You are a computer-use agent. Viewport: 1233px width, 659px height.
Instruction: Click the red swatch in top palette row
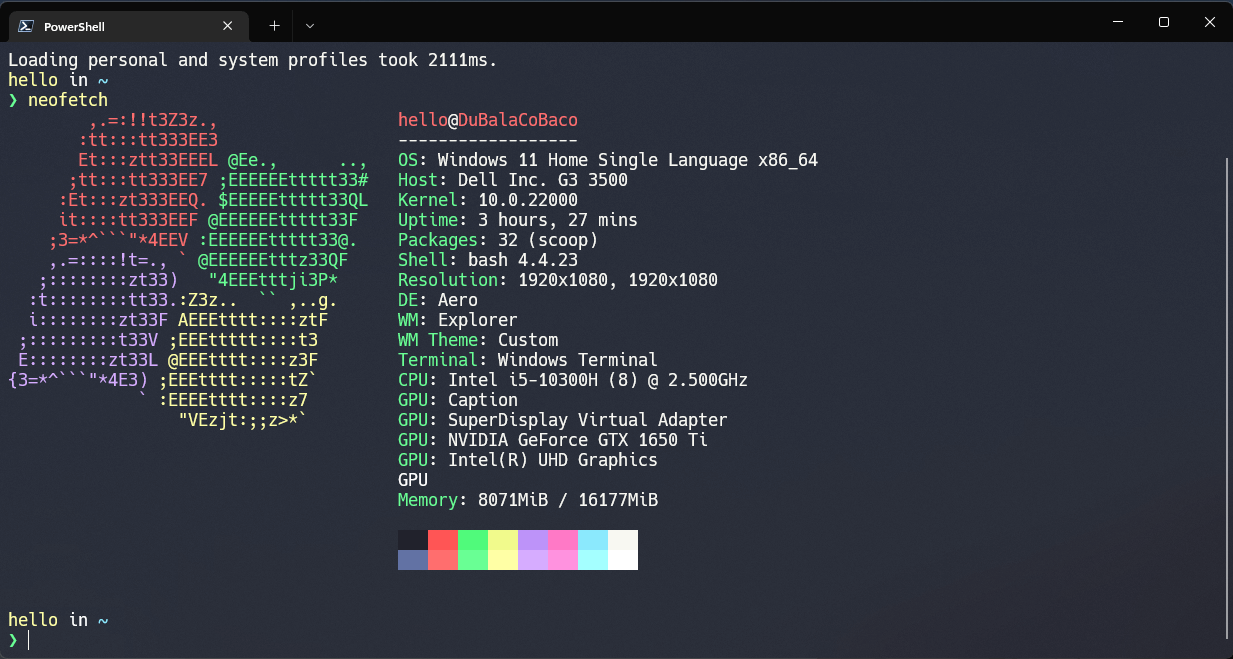(443, 540)
